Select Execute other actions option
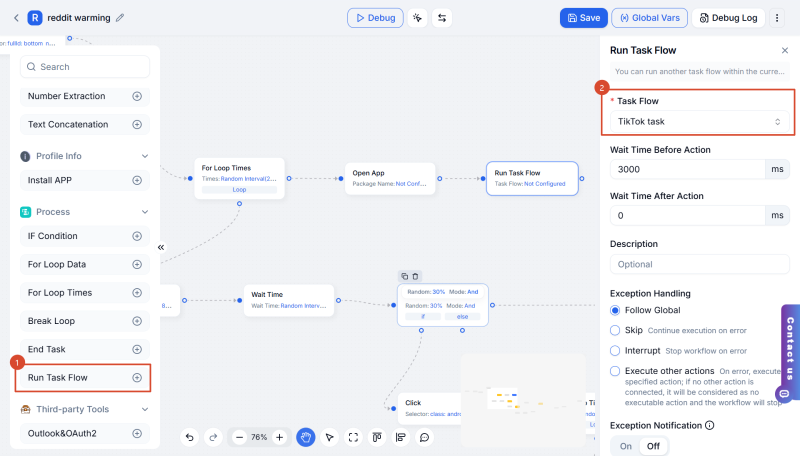This screenshot has width=800, height=456. click(615, 371)
